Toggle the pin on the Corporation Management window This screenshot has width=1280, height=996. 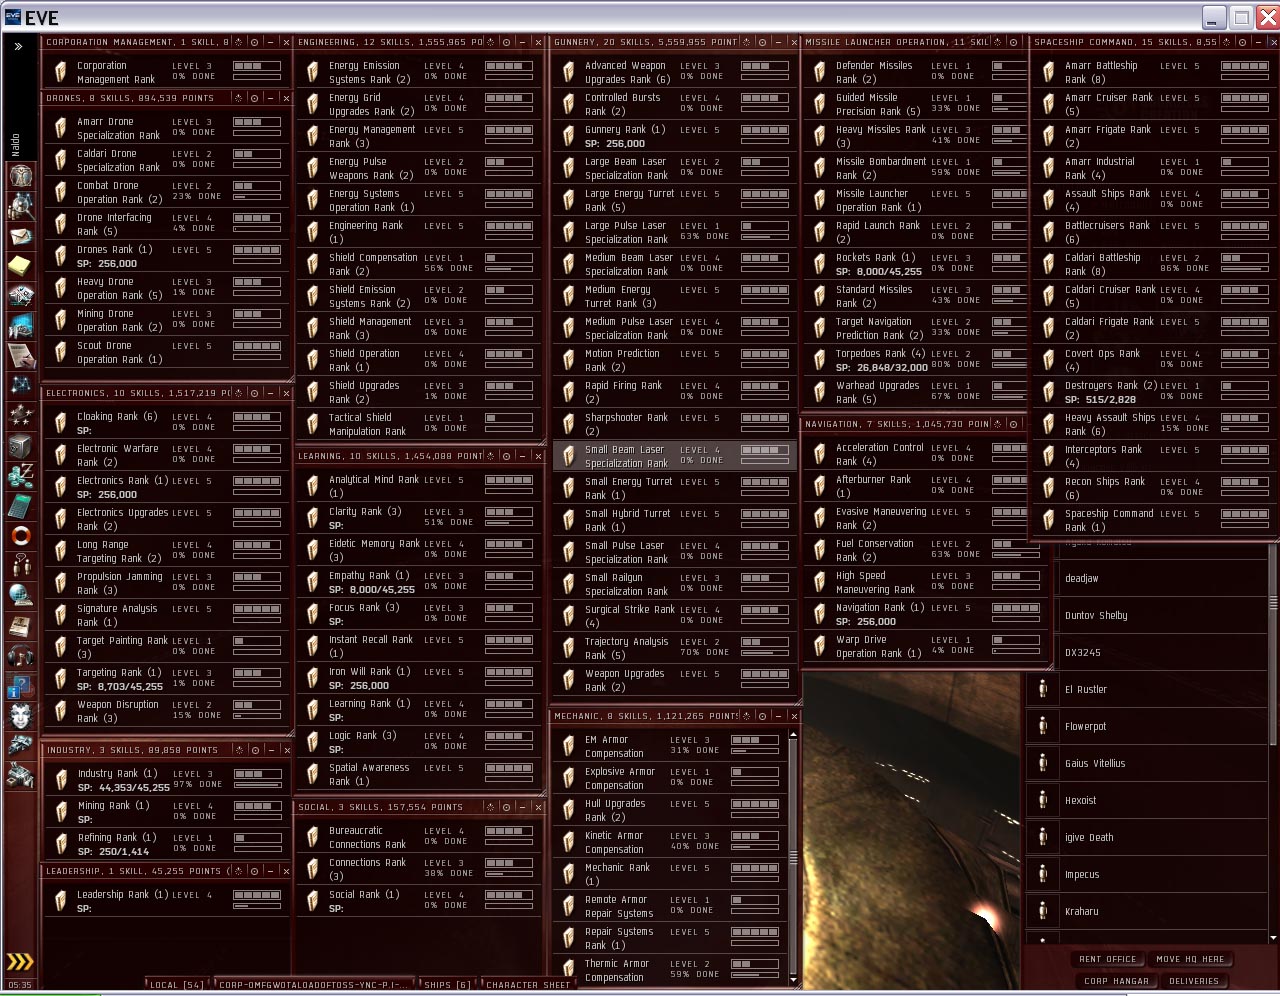(238, 42)
